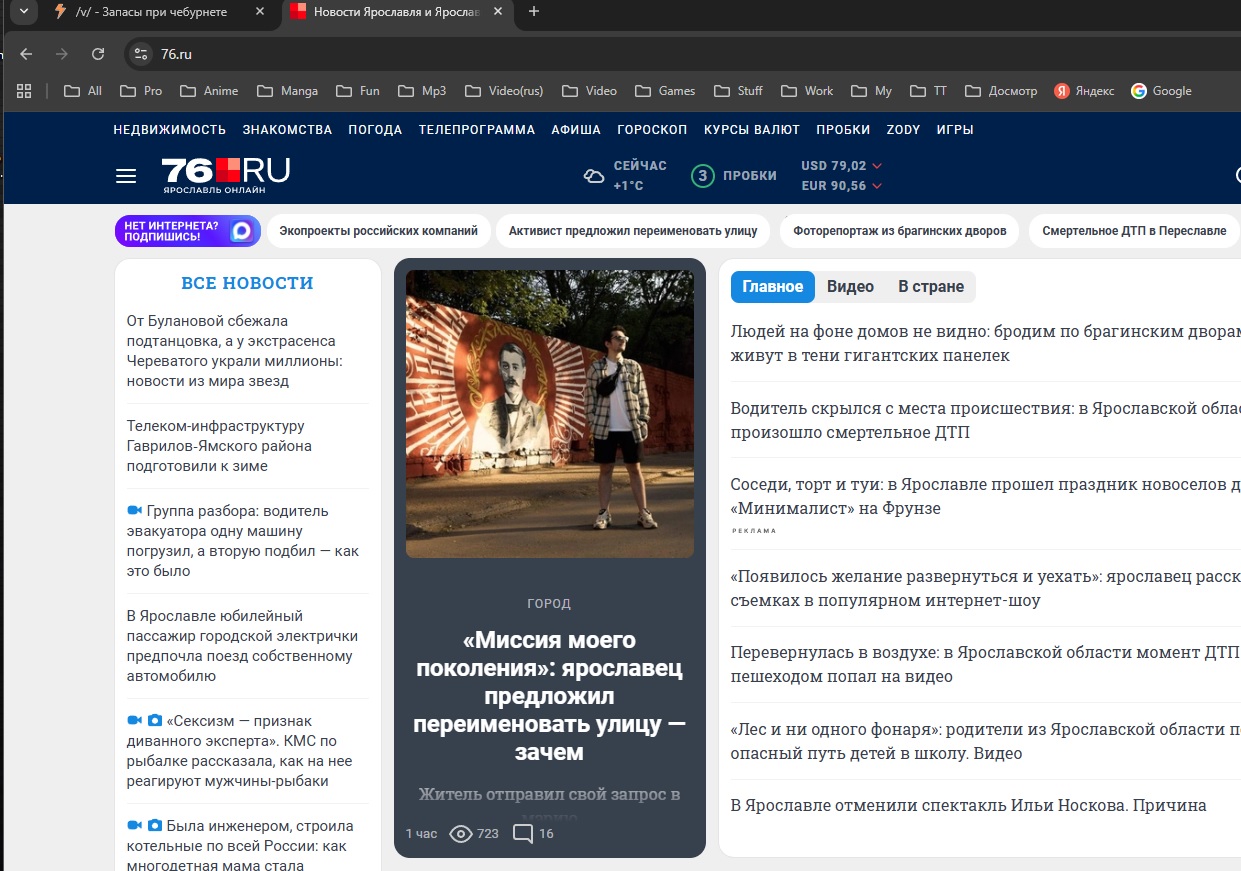Open the Досмотр bookmarks folder
This screenshot has height=871, width=1241.
[x=1001, y=91]
